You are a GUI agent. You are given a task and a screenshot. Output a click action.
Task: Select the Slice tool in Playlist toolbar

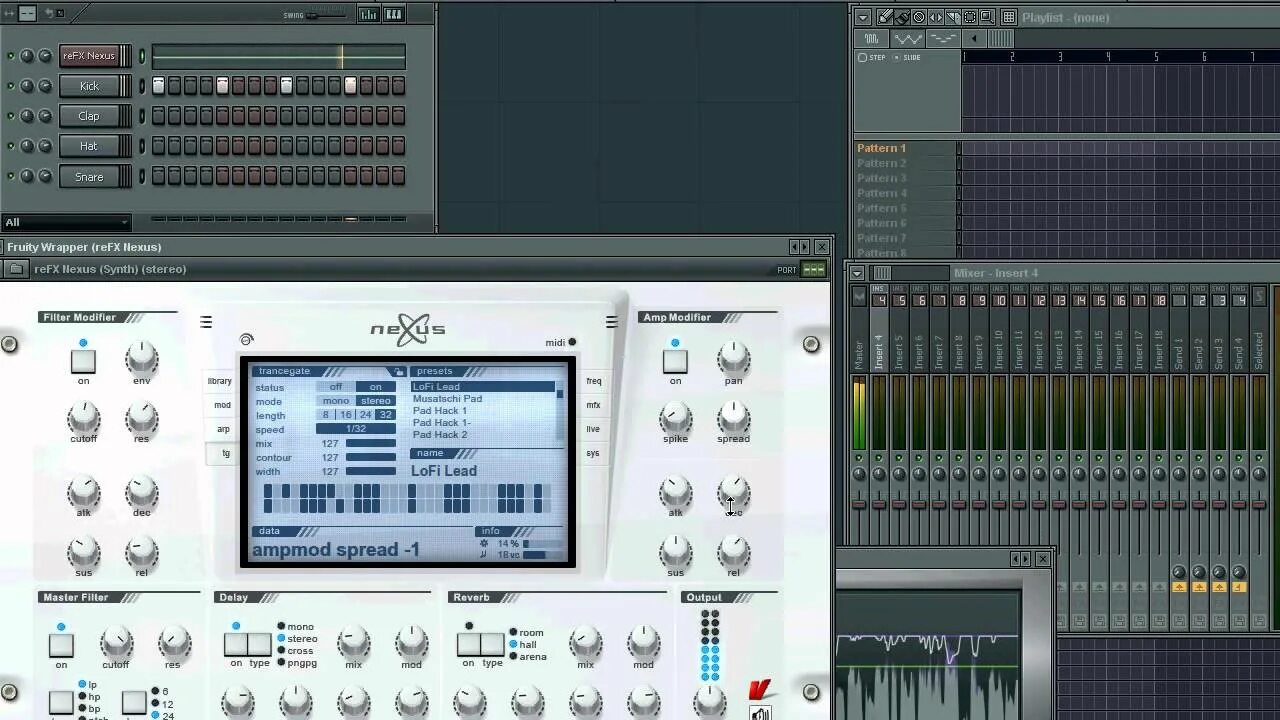click(x=953, y=17)
